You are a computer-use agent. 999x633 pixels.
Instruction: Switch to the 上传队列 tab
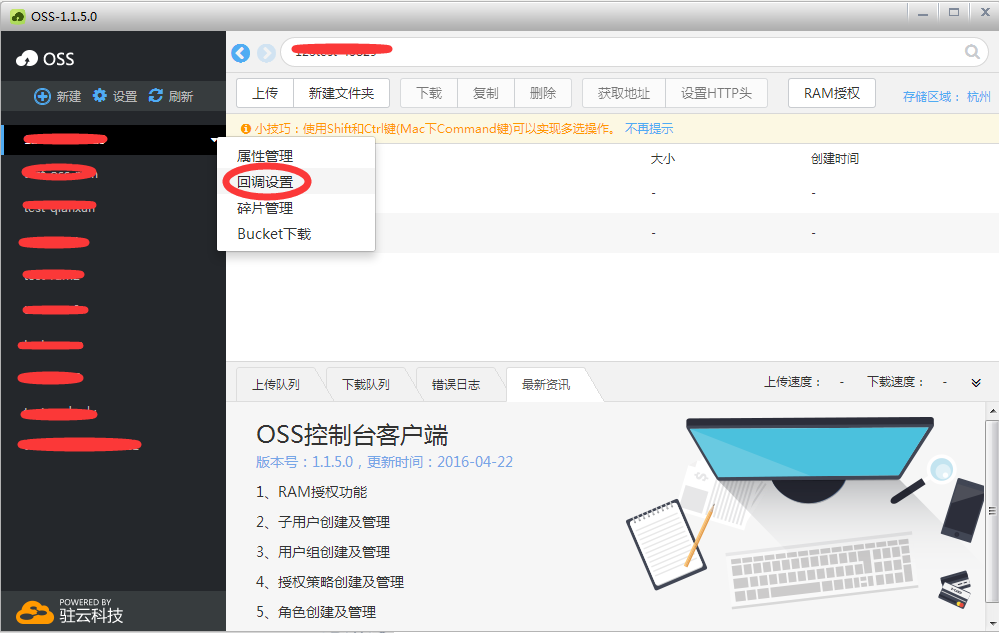pyautogui.click(x=276, y=385)
